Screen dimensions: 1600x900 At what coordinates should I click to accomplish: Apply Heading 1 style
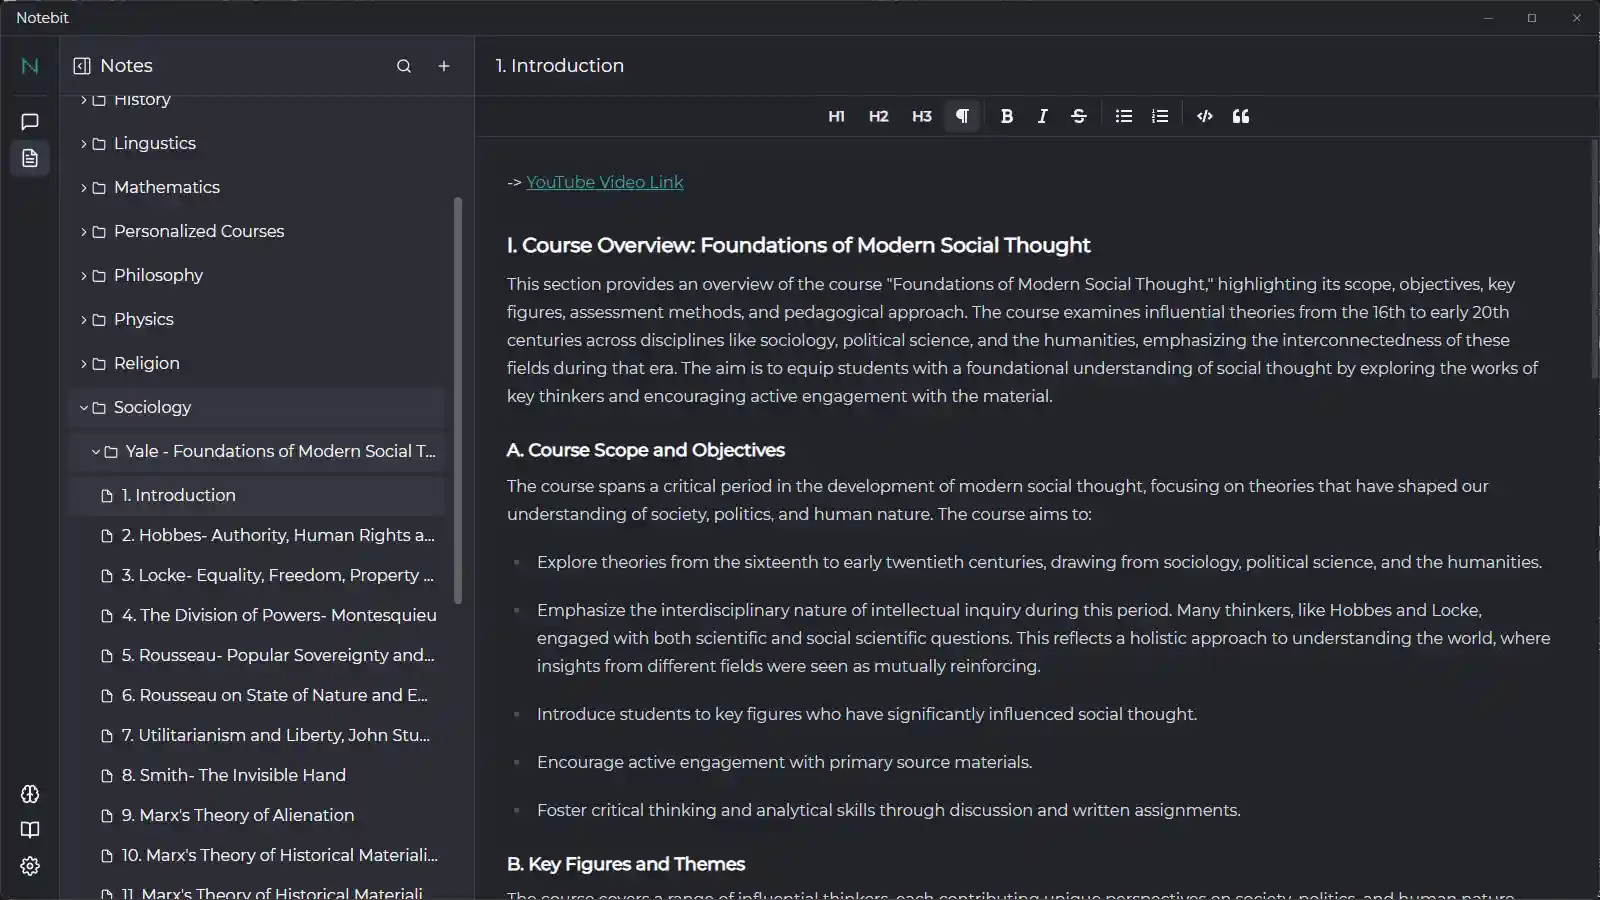coord(836,115)
